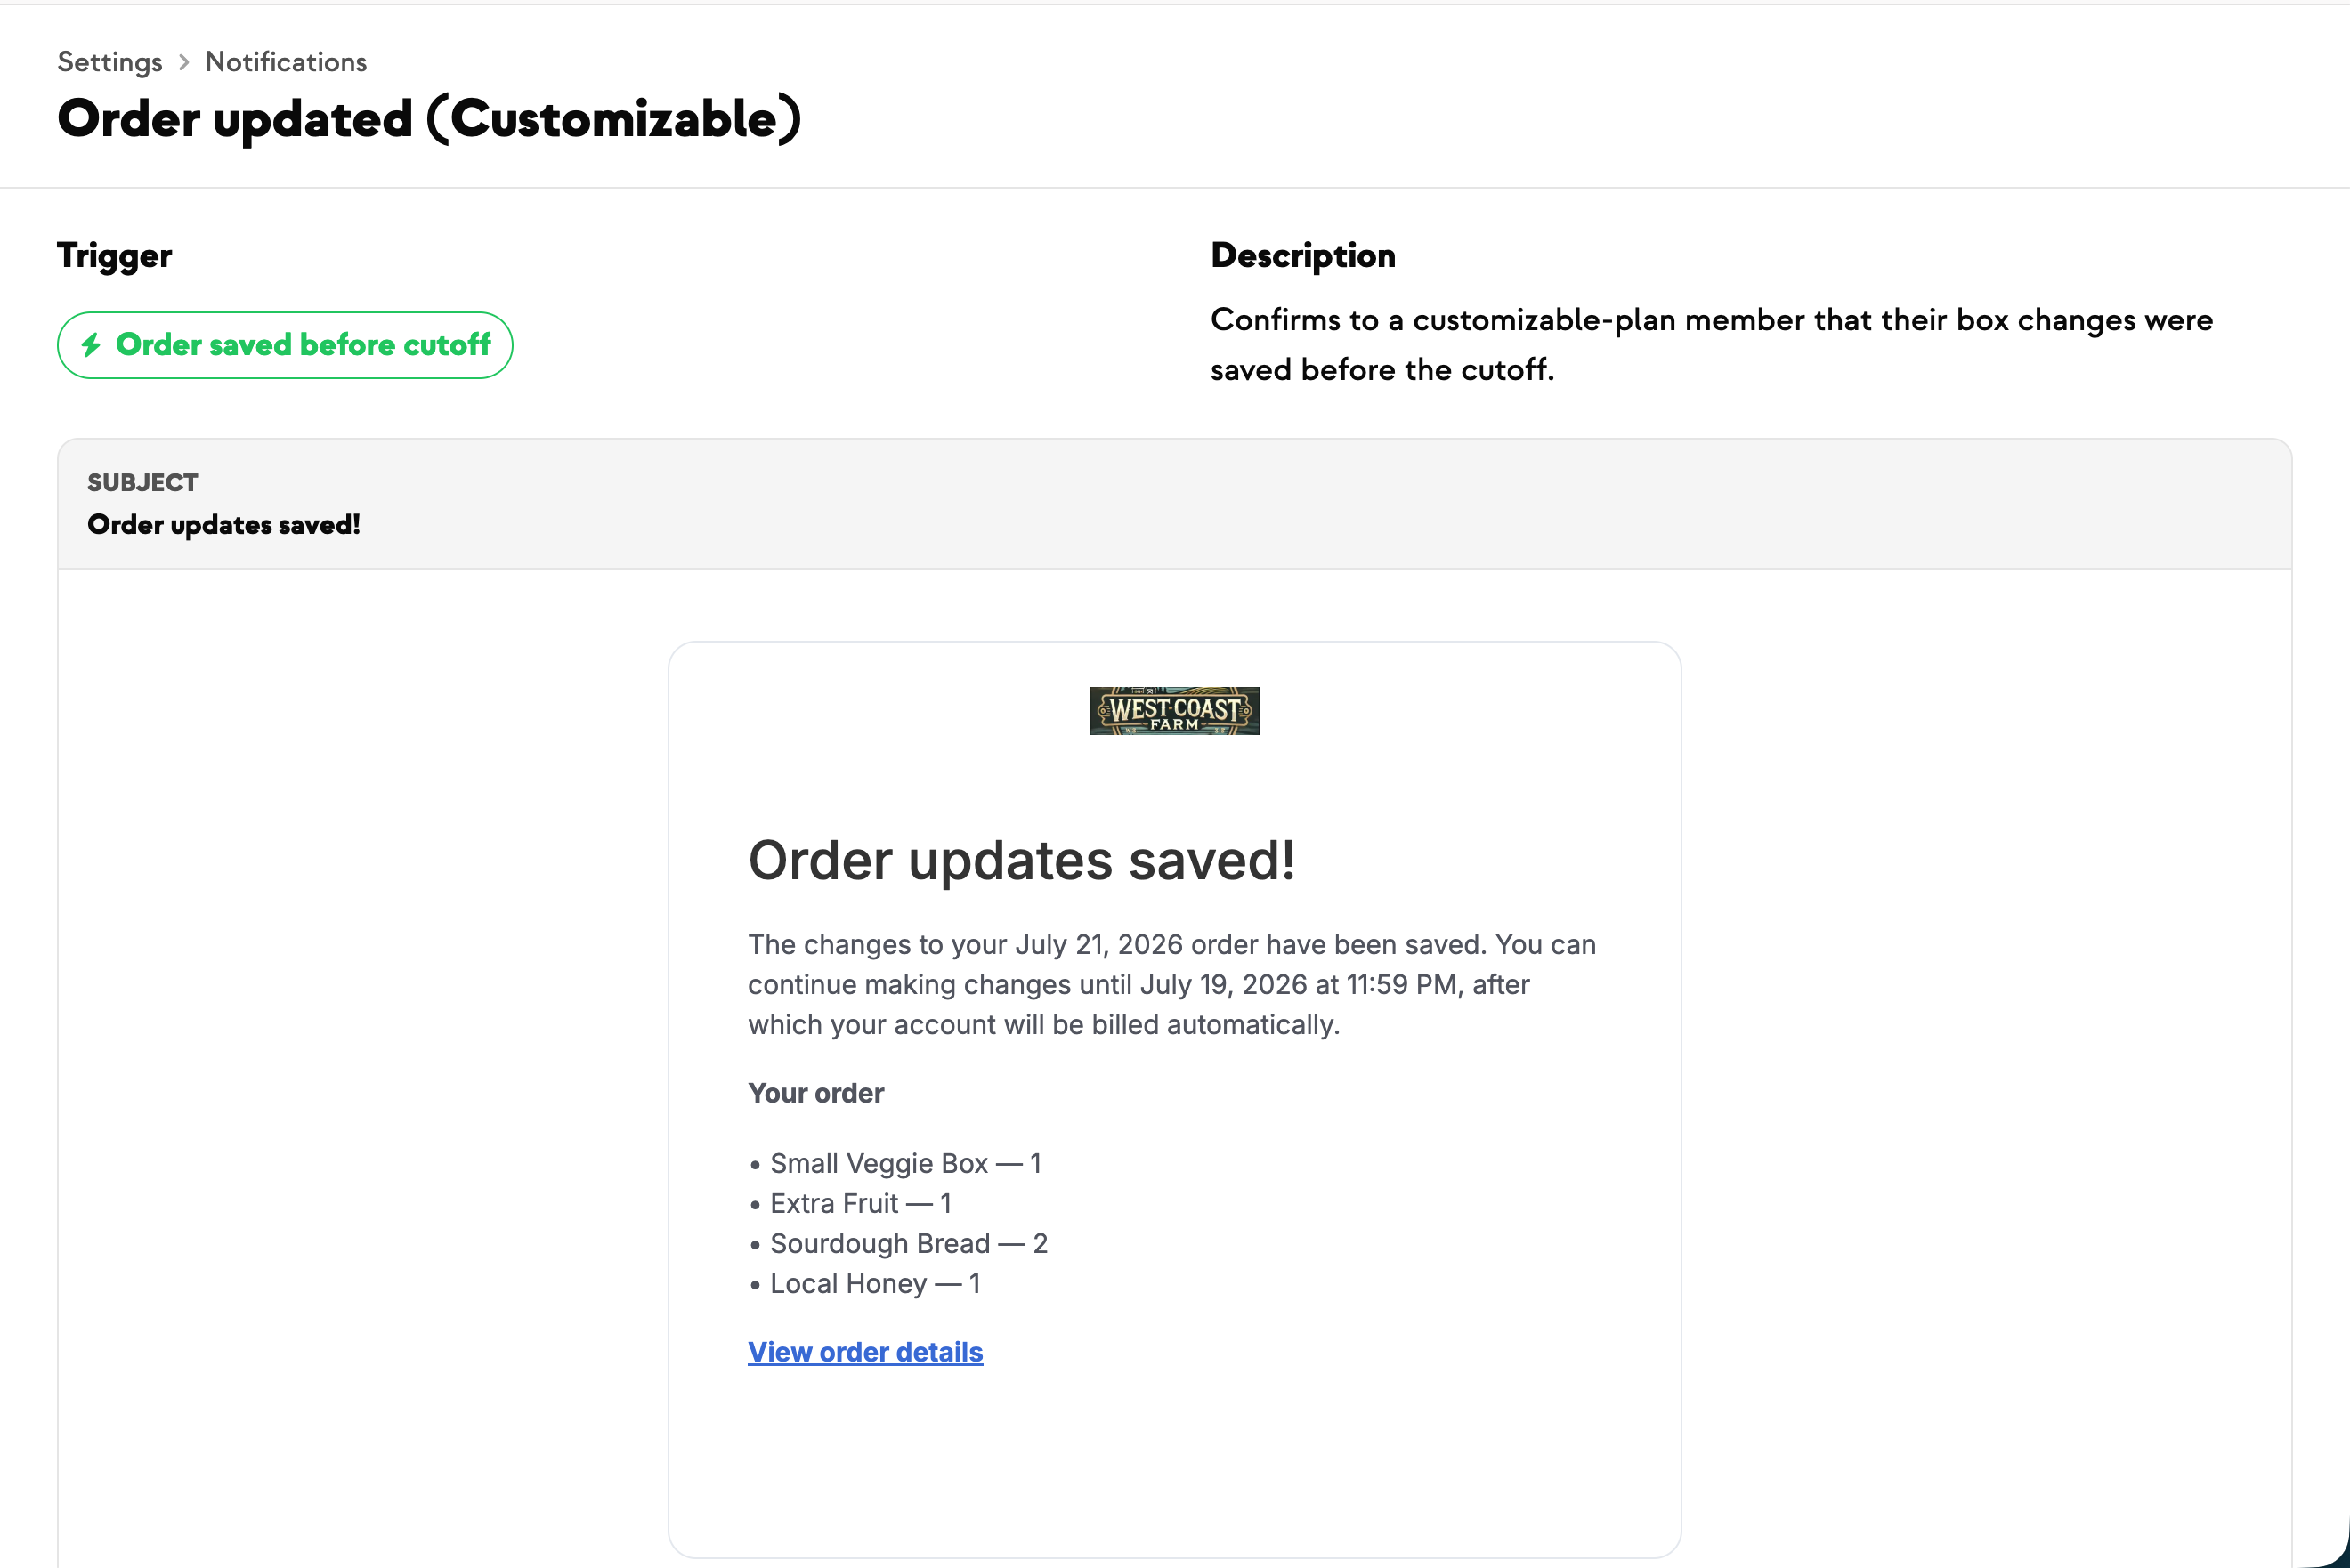Click the West Coast Farm logo

pos(1174,711)
